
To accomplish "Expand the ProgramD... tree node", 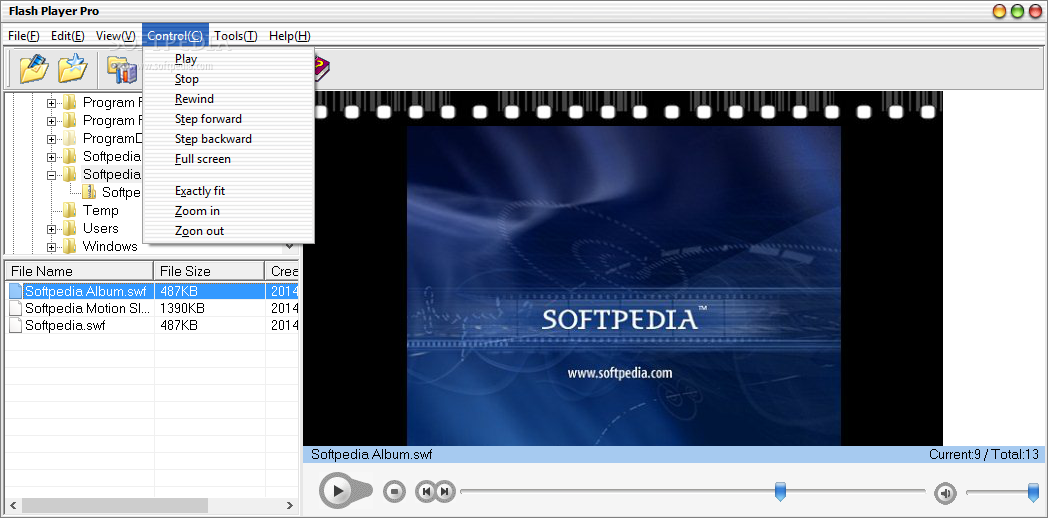I will pyautogui.click(x=51, y=139).
